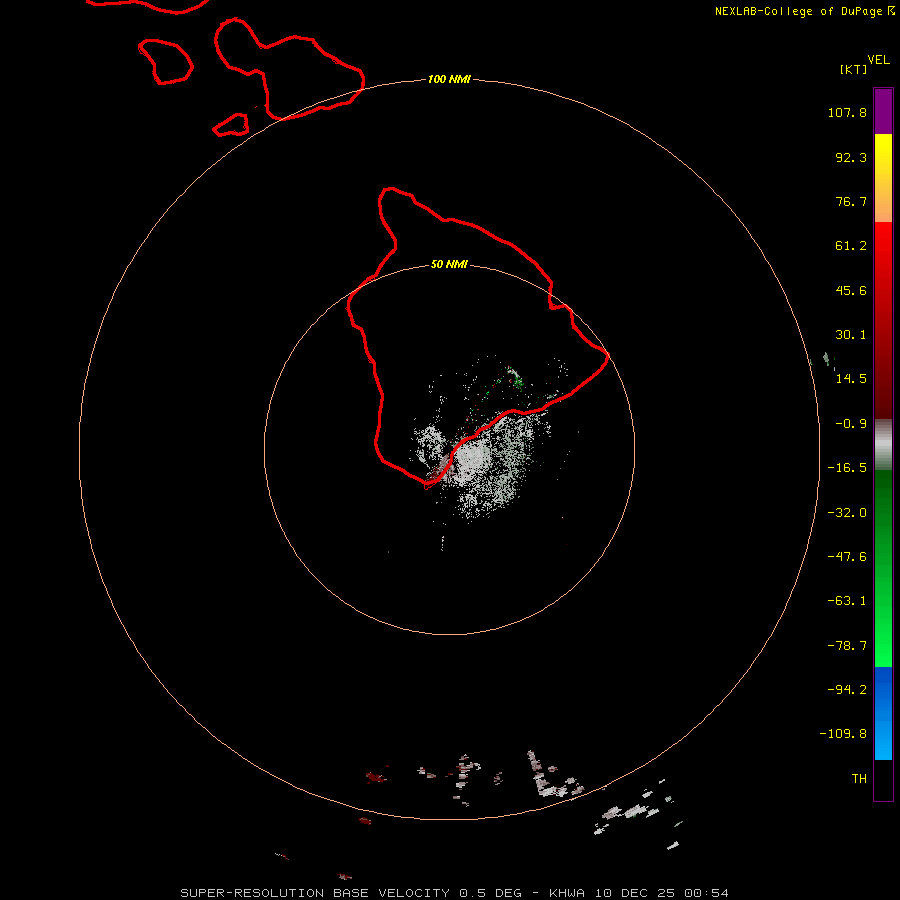Click the 14.5 velocity scale value
The width and height of the screenshot is (900, 900).
(x=851, y=379)
